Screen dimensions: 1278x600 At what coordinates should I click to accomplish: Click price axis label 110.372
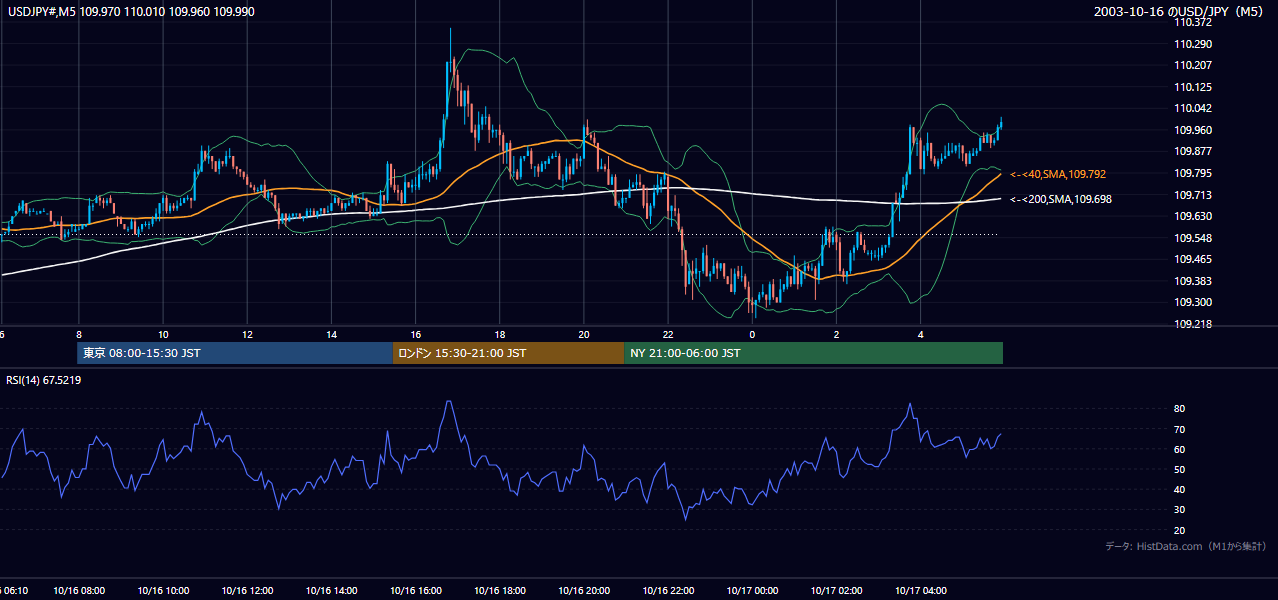point(1195,23)
